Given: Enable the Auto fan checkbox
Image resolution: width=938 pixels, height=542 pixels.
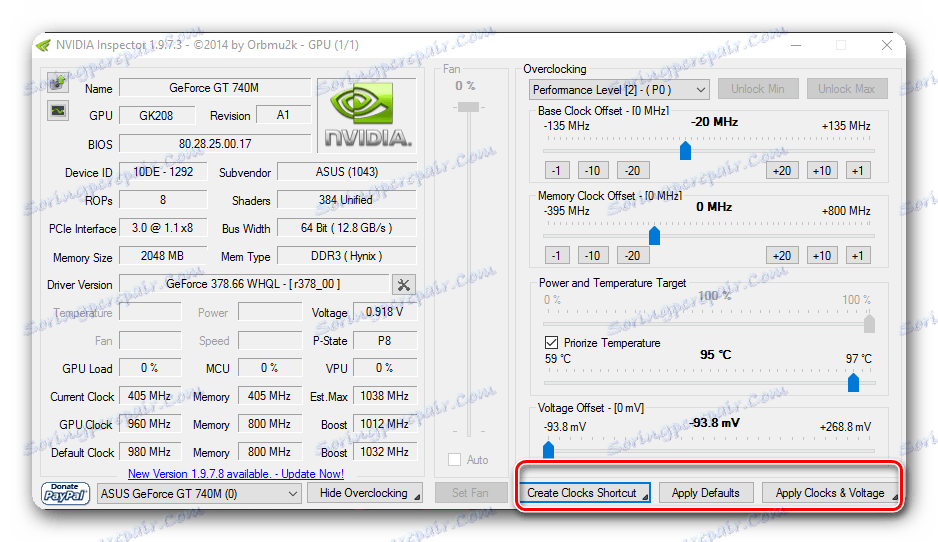Looking at the screenshot, I should (455, 459).
